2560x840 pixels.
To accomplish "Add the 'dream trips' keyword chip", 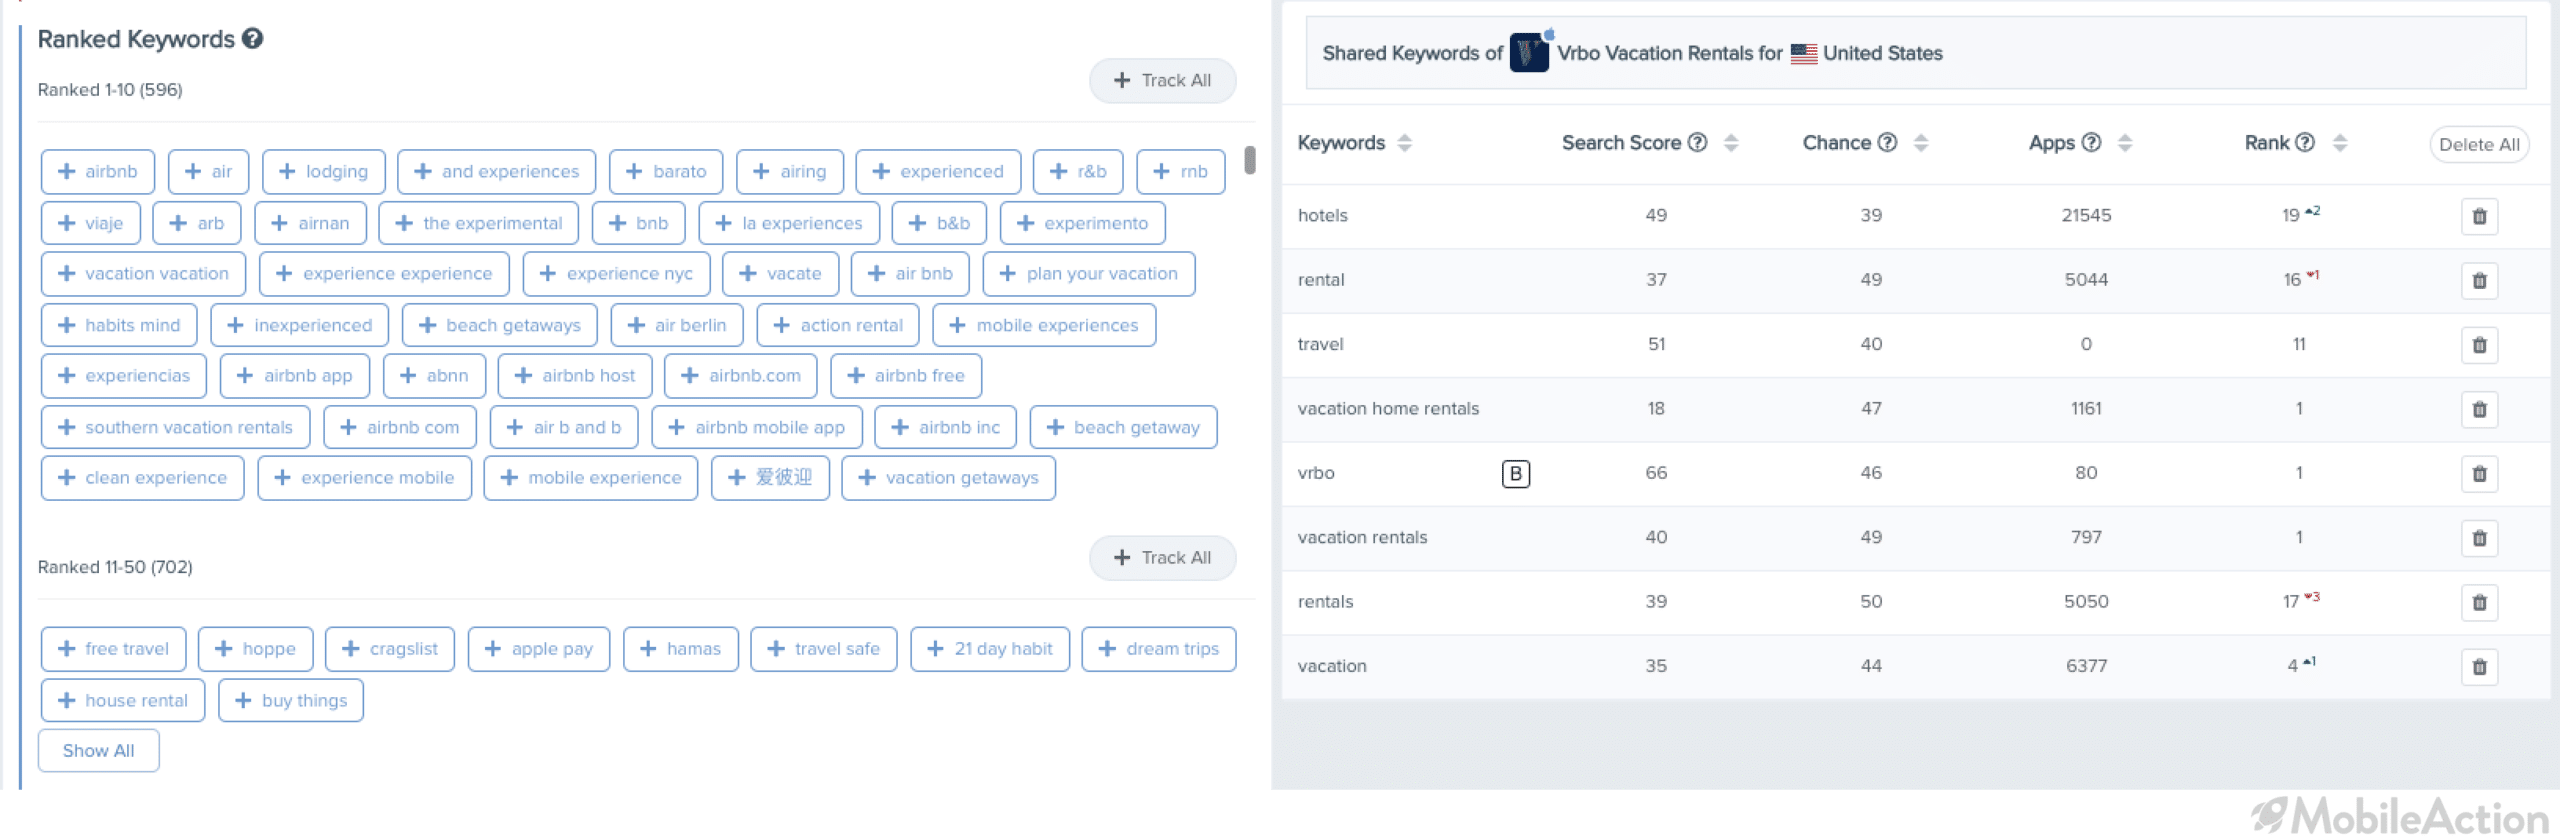I will (1158, 648).
